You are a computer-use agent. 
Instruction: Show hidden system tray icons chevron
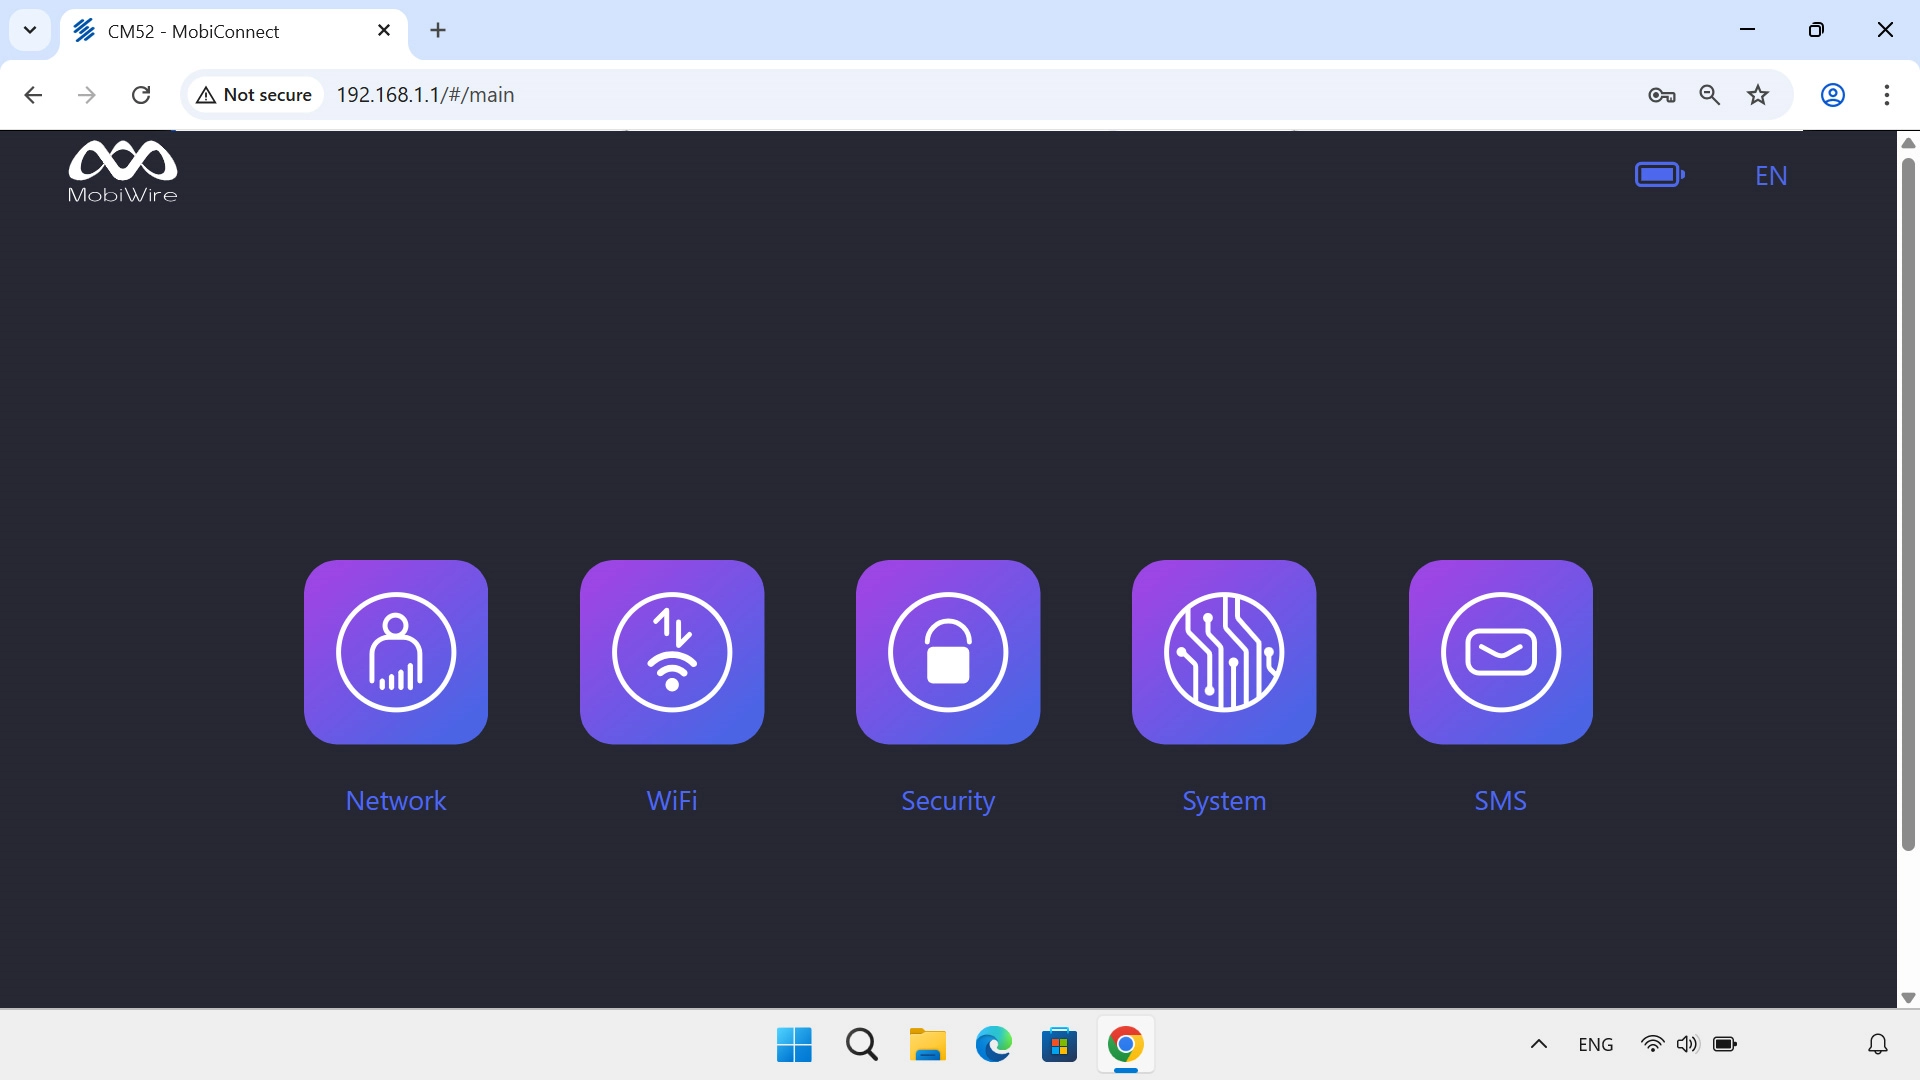coord(1539,1044)
